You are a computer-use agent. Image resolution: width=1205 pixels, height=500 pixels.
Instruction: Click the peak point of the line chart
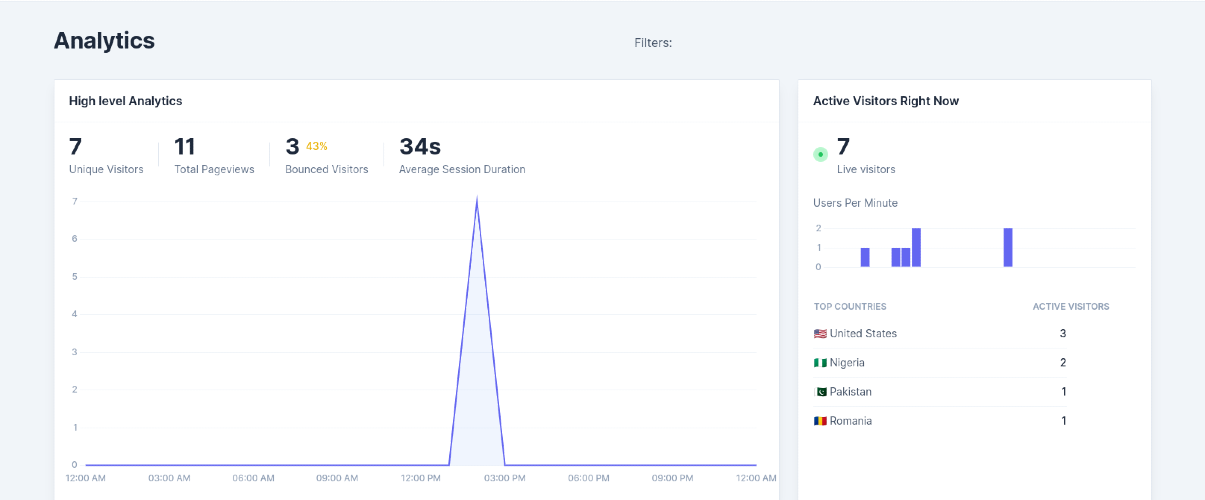(x=477, y=201)
